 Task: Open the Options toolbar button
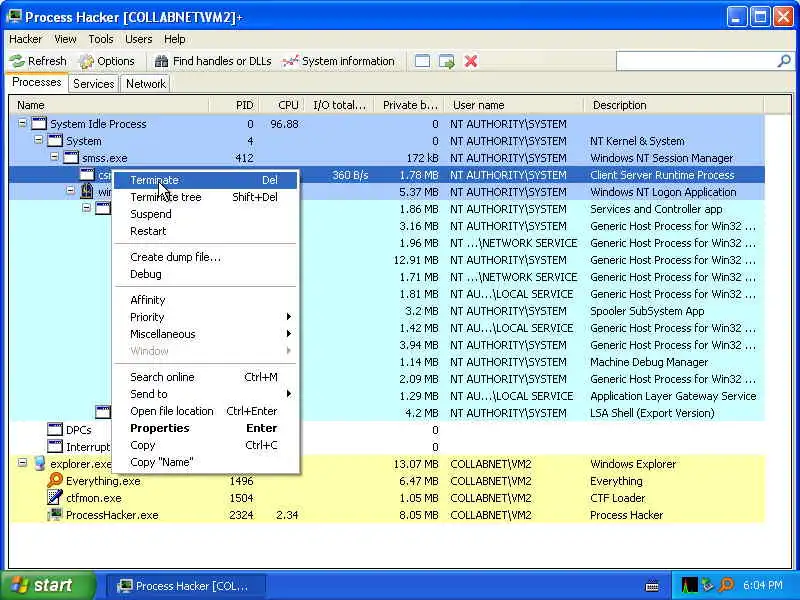[107, 61]
